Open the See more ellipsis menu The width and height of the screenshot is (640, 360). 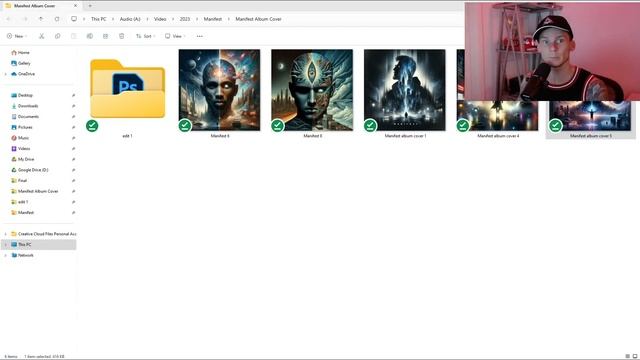(200, 36)
